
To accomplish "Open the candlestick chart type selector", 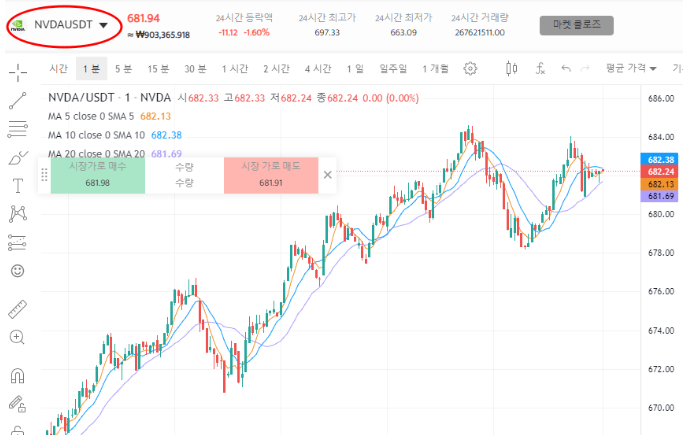I will pyautogui.click(x=511, y=69).
